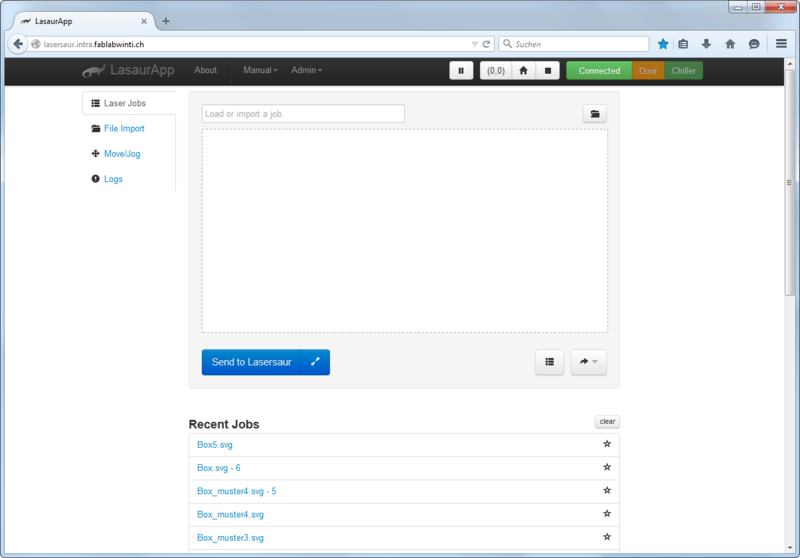This screenshot has height=558, width=800.
Task: Open the File Import tab
Action: pyautogui.click(x=124, y=129)
